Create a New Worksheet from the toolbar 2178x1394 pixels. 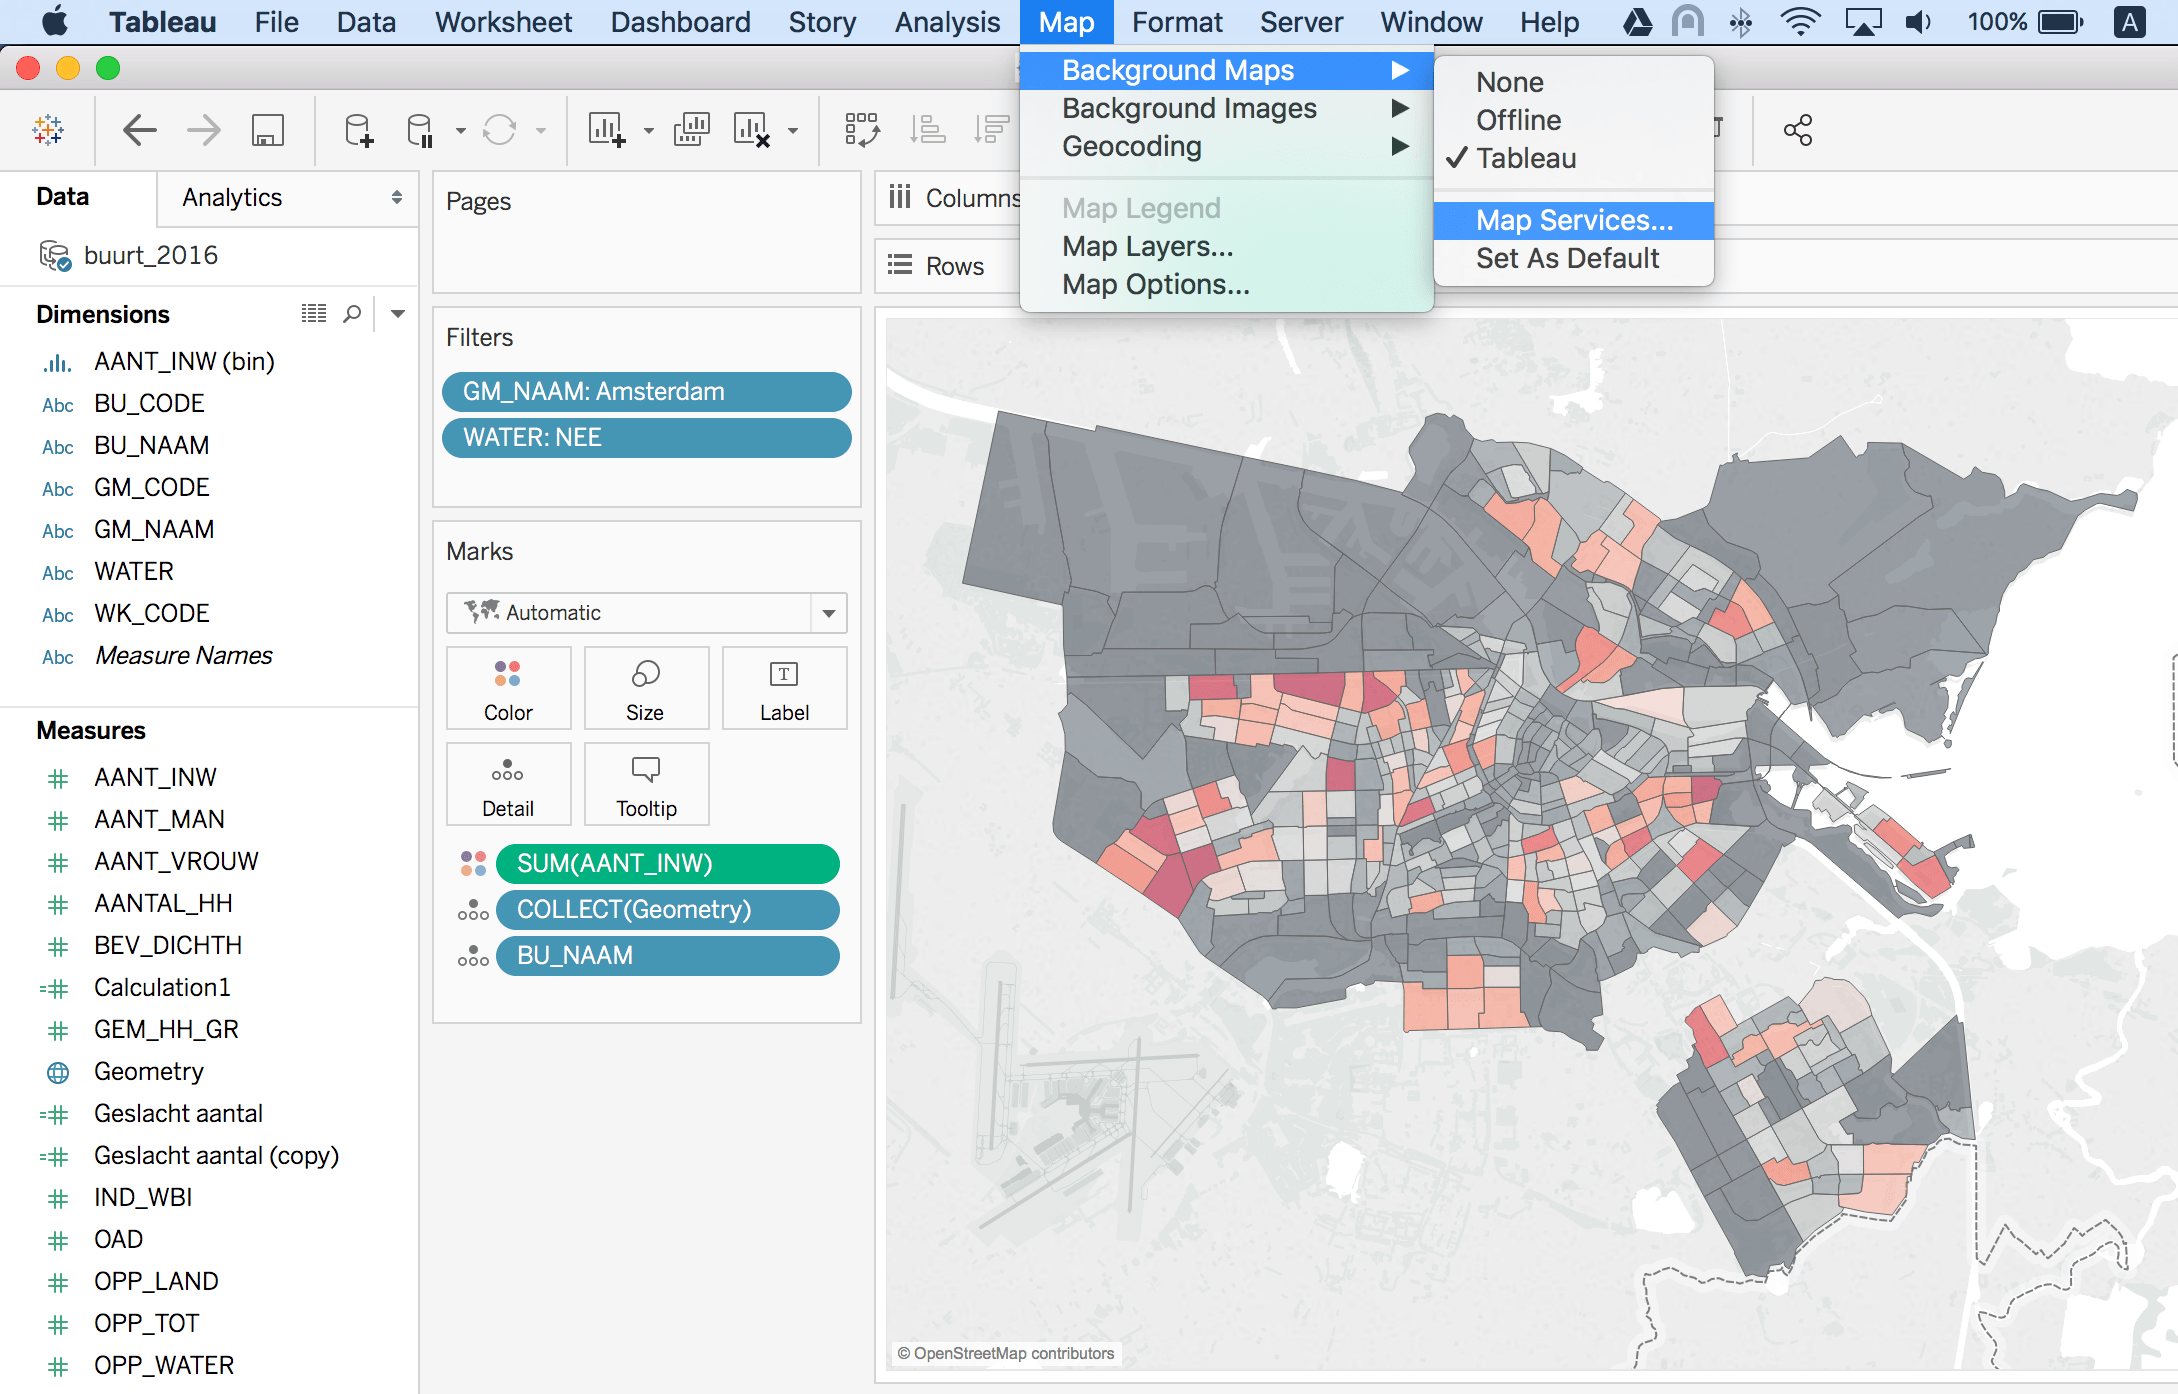tap(606, 130)
